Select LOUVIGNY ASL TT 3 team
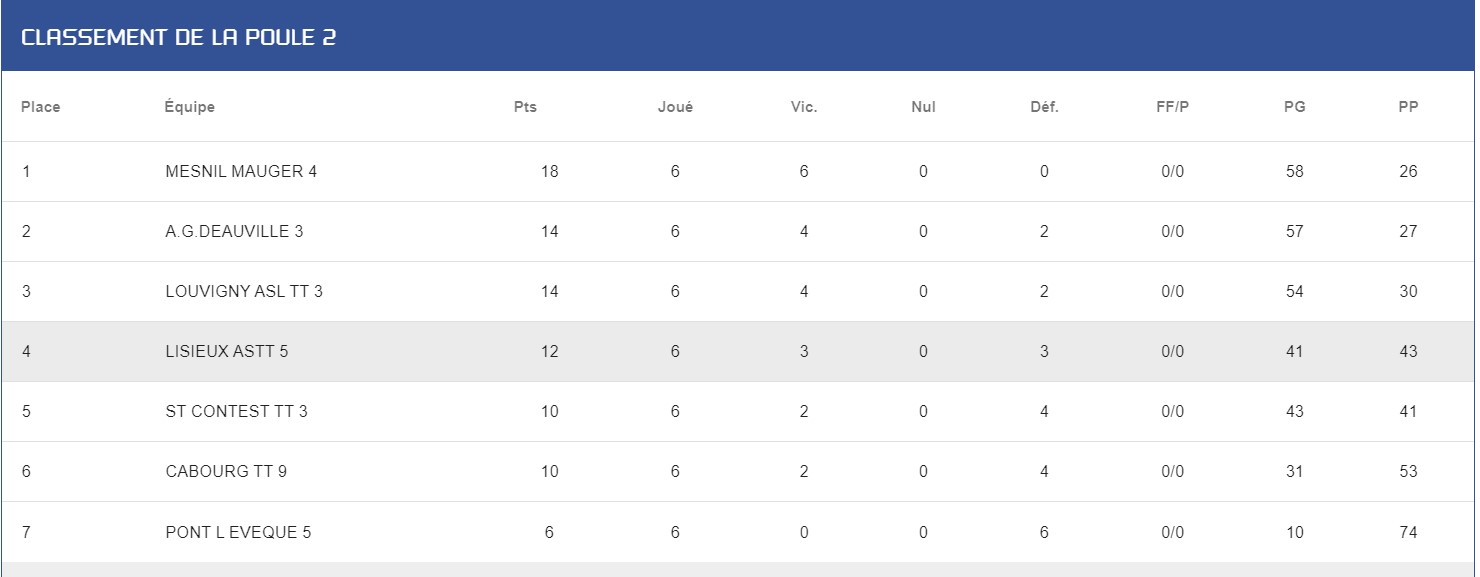1480x577 pixels. [244, 291]
